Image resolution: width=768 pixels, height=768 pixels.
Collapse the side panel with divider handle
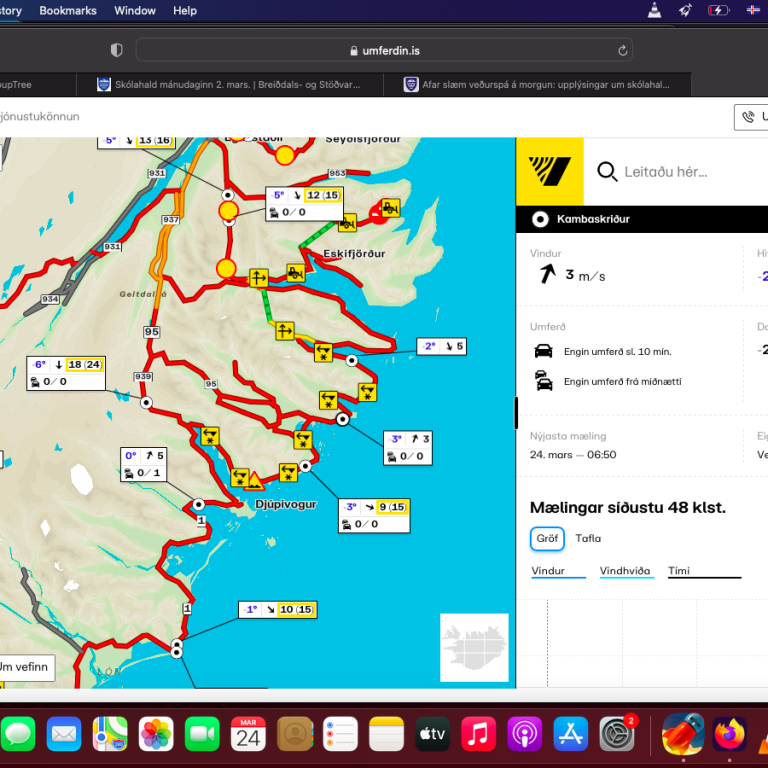[516, 412]
